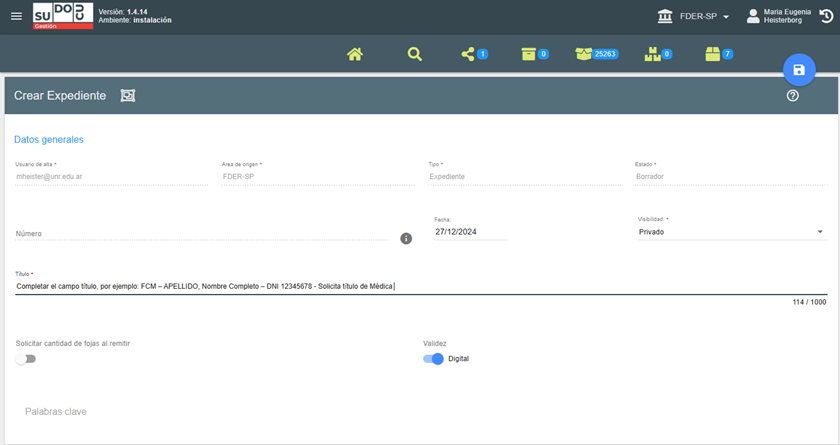Open the package icon with badge 7

pos(713,54)
